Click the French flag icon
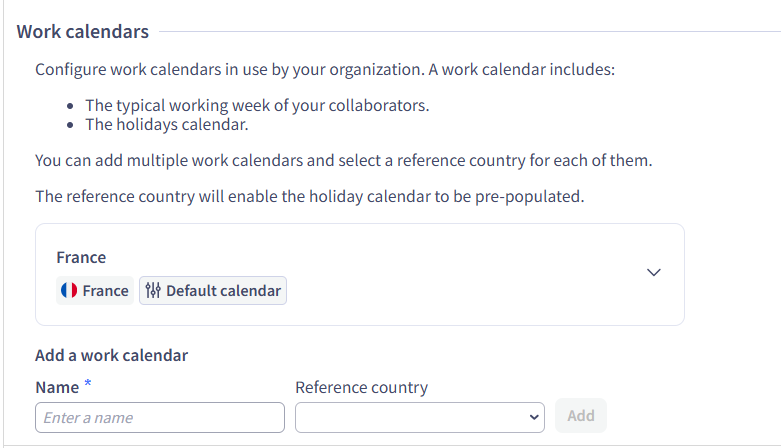The image size is (781, 448). point(70,291)
